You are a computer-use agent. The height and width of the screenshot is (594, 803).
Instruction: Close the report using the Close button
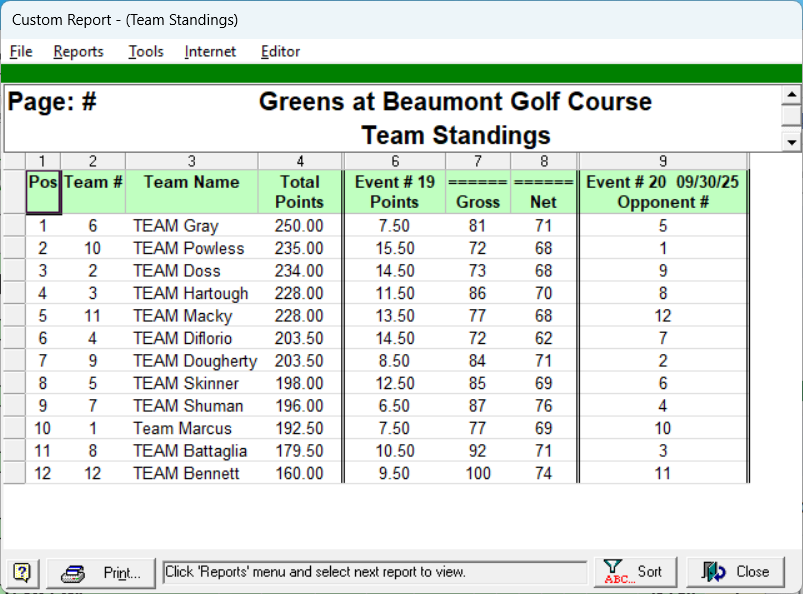click(737, 572)
